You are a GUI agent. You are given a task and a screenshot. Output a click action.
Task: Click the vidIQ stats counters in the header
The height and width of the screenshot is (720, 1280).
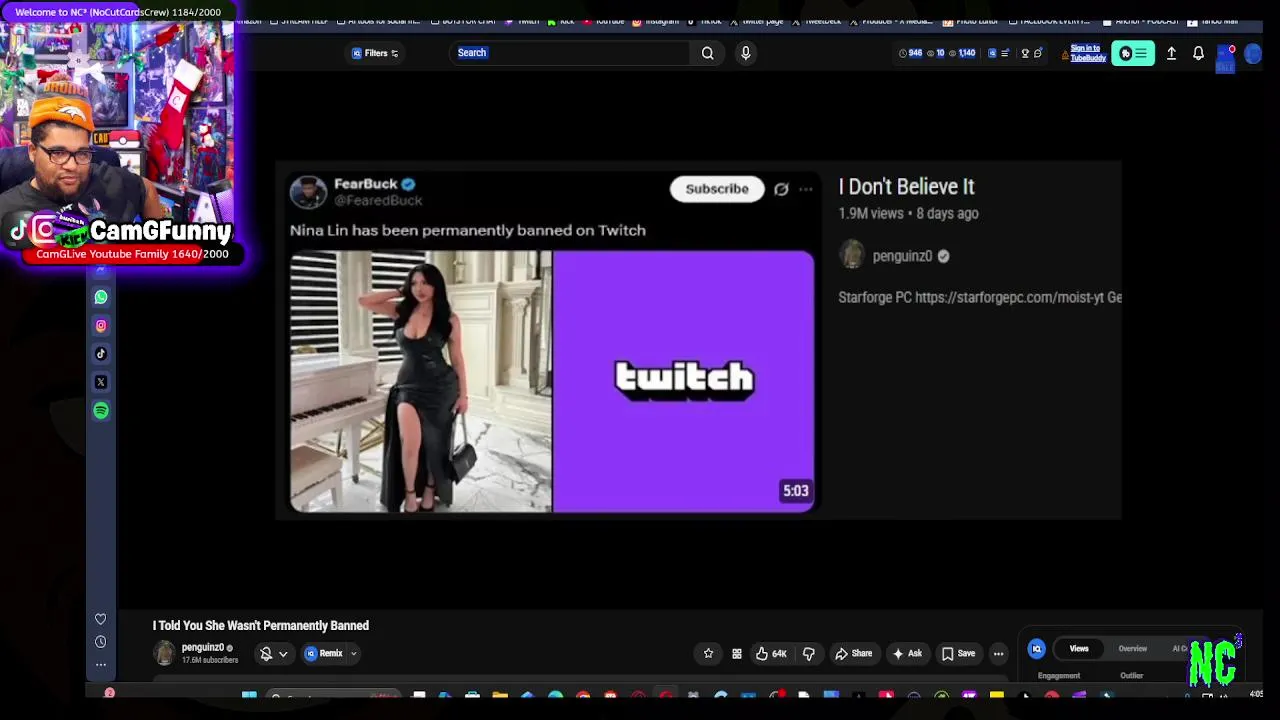tap(937, 53)
